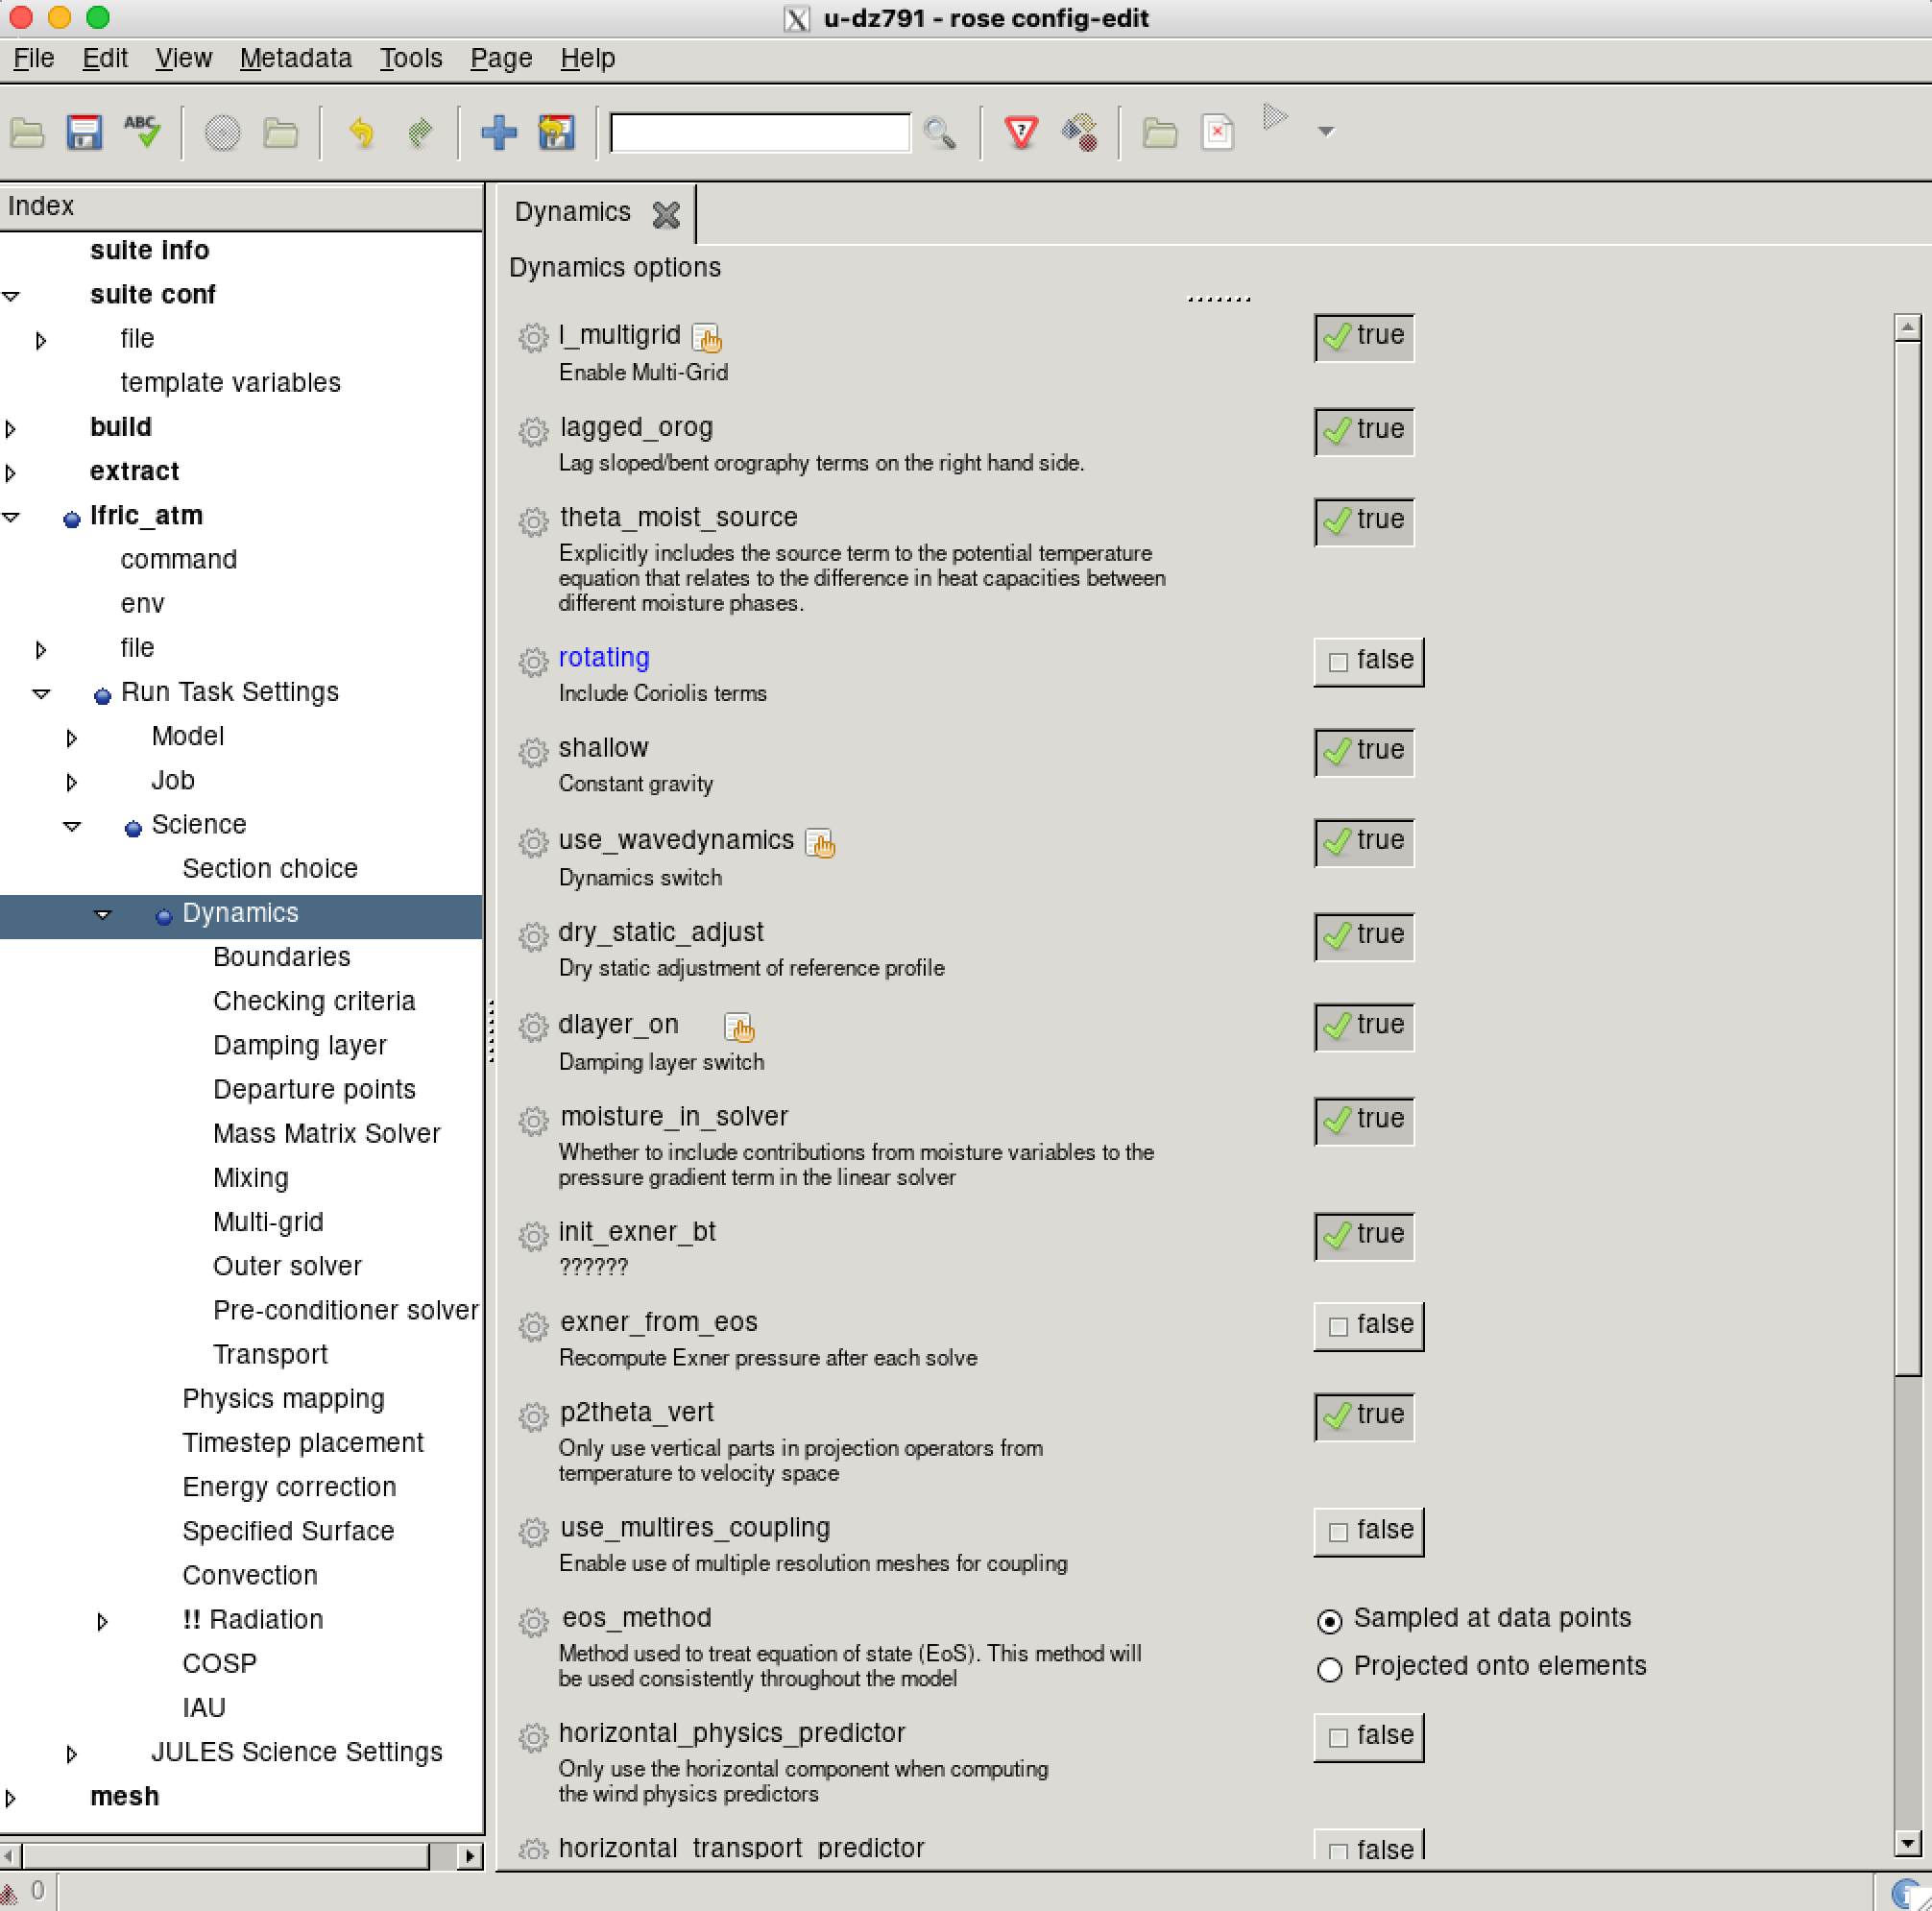The image size is (1932, 1911).
Task: Redo change with the green arrow icon
Action: pos(420,132)
